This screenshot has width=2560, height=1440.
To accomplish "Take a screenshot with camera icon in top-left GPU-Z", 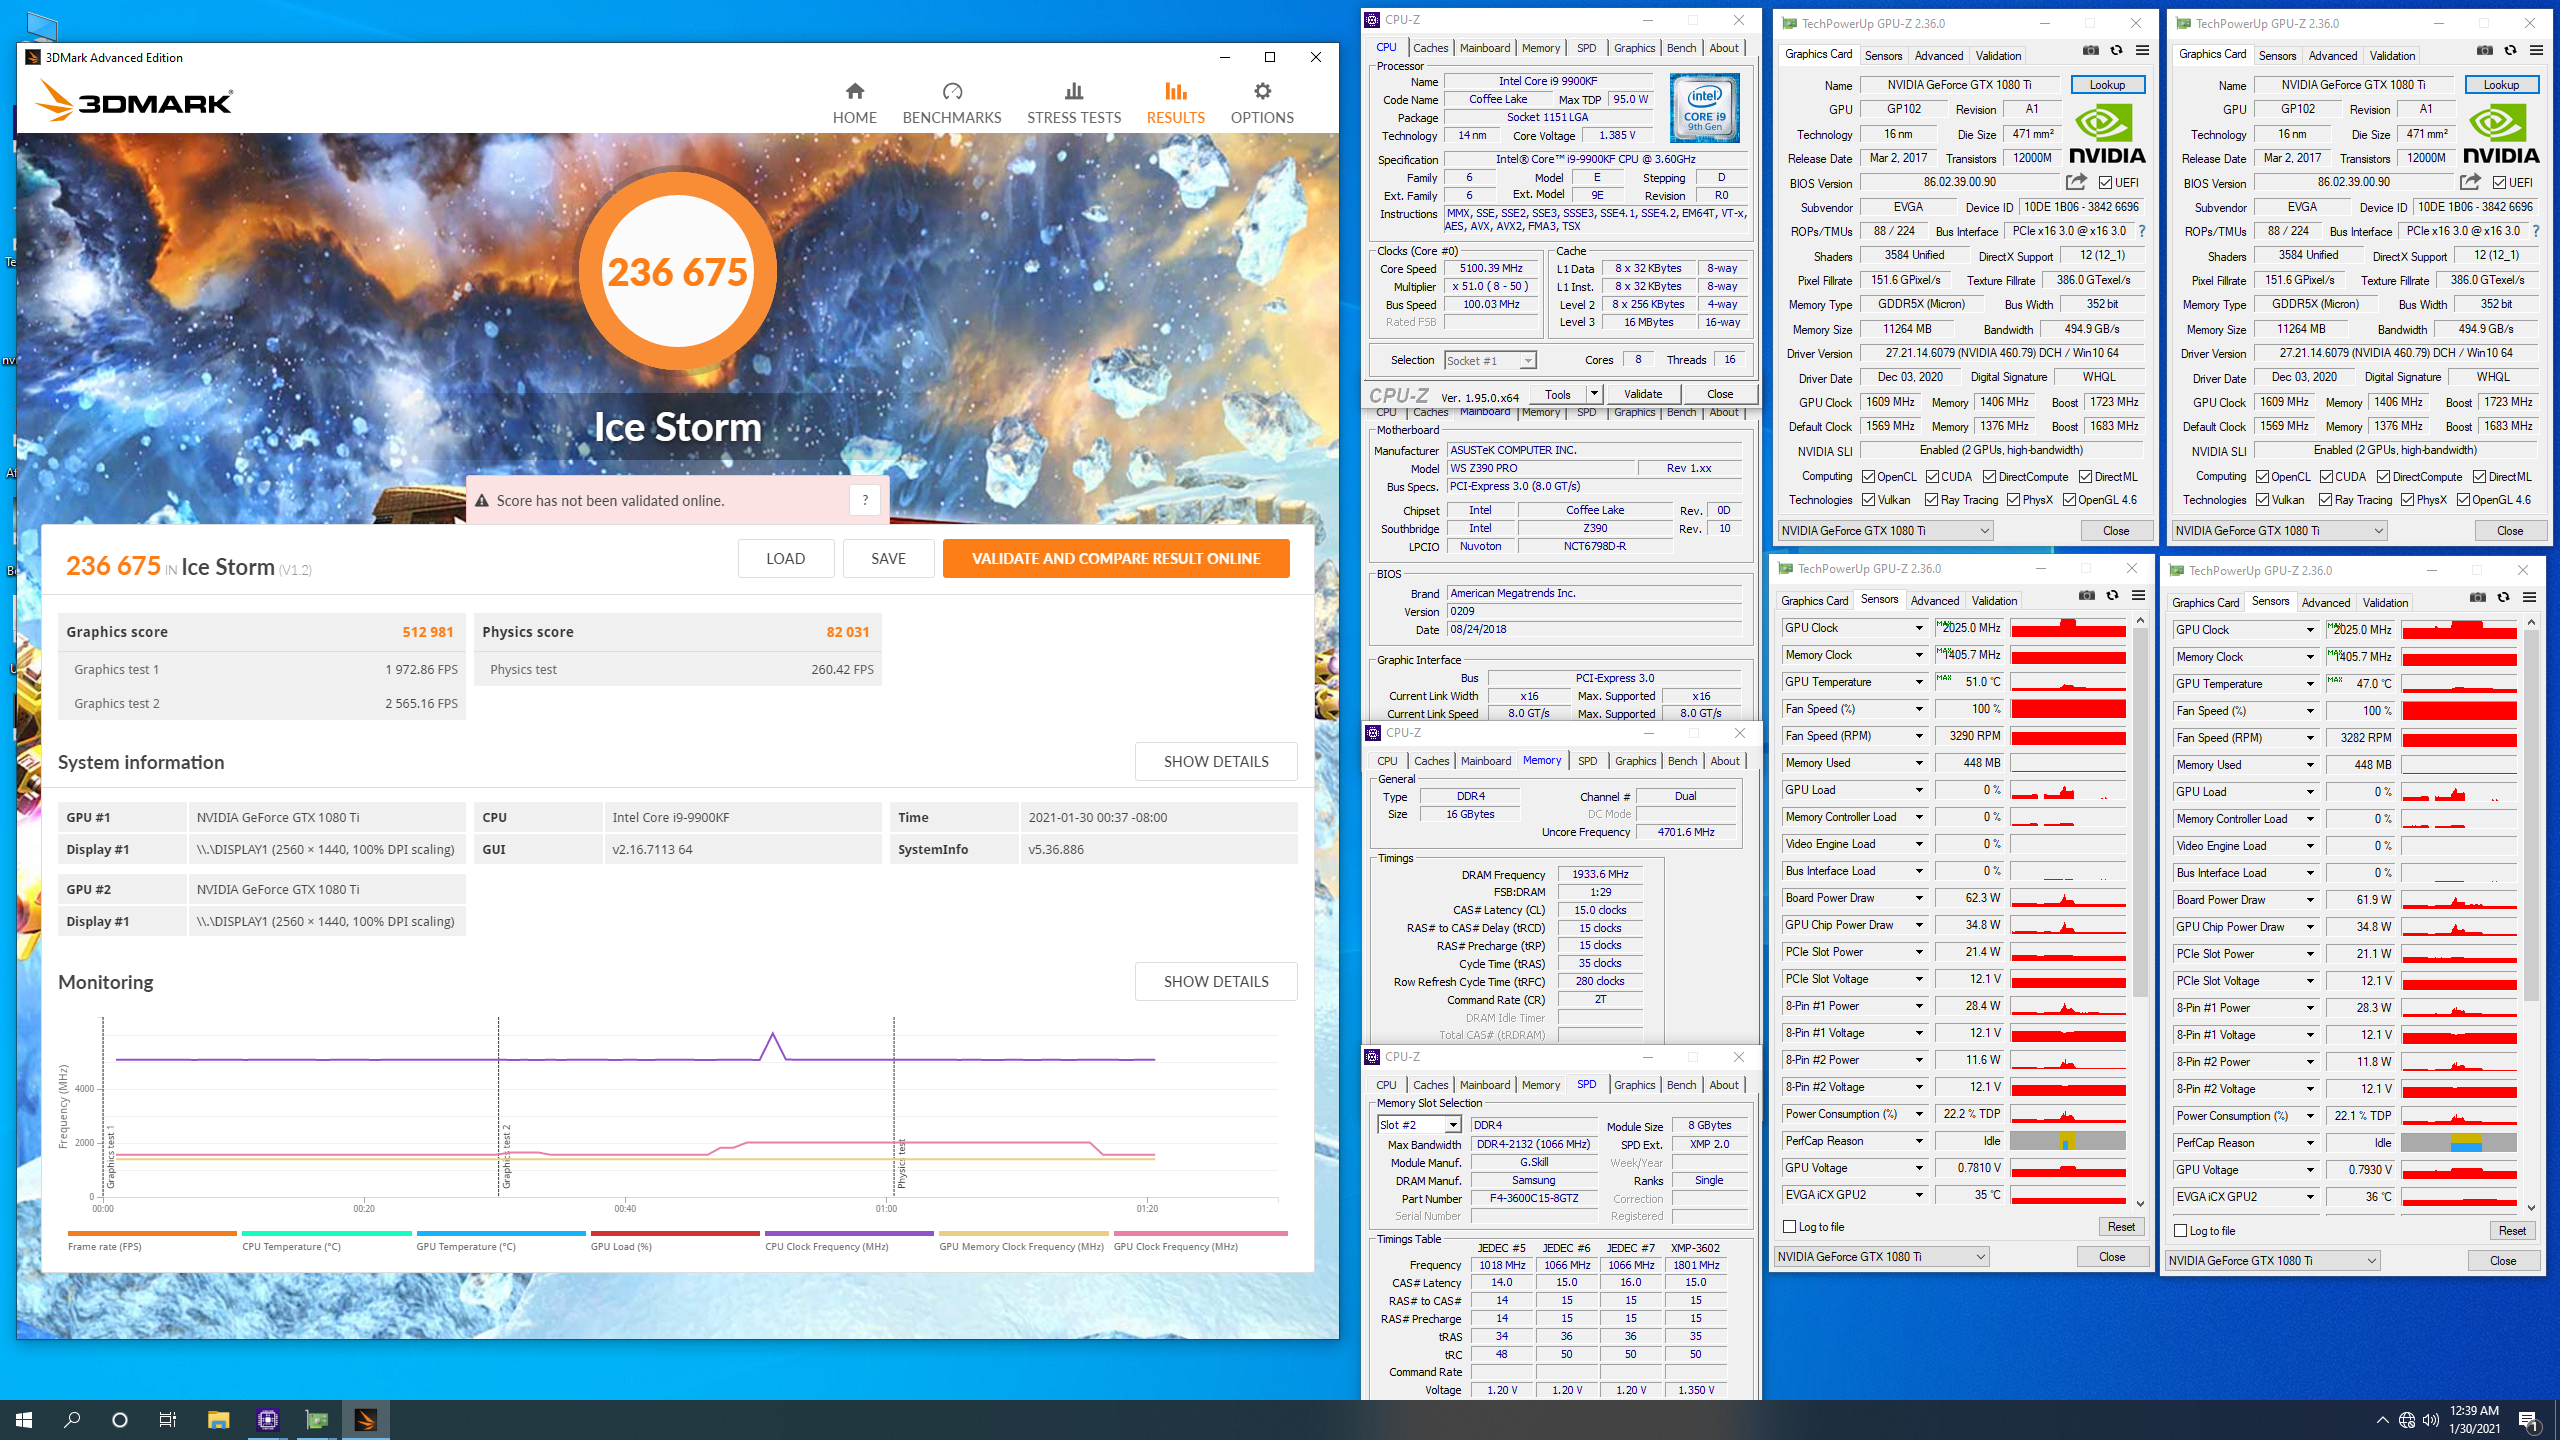I will (2090, 51).
